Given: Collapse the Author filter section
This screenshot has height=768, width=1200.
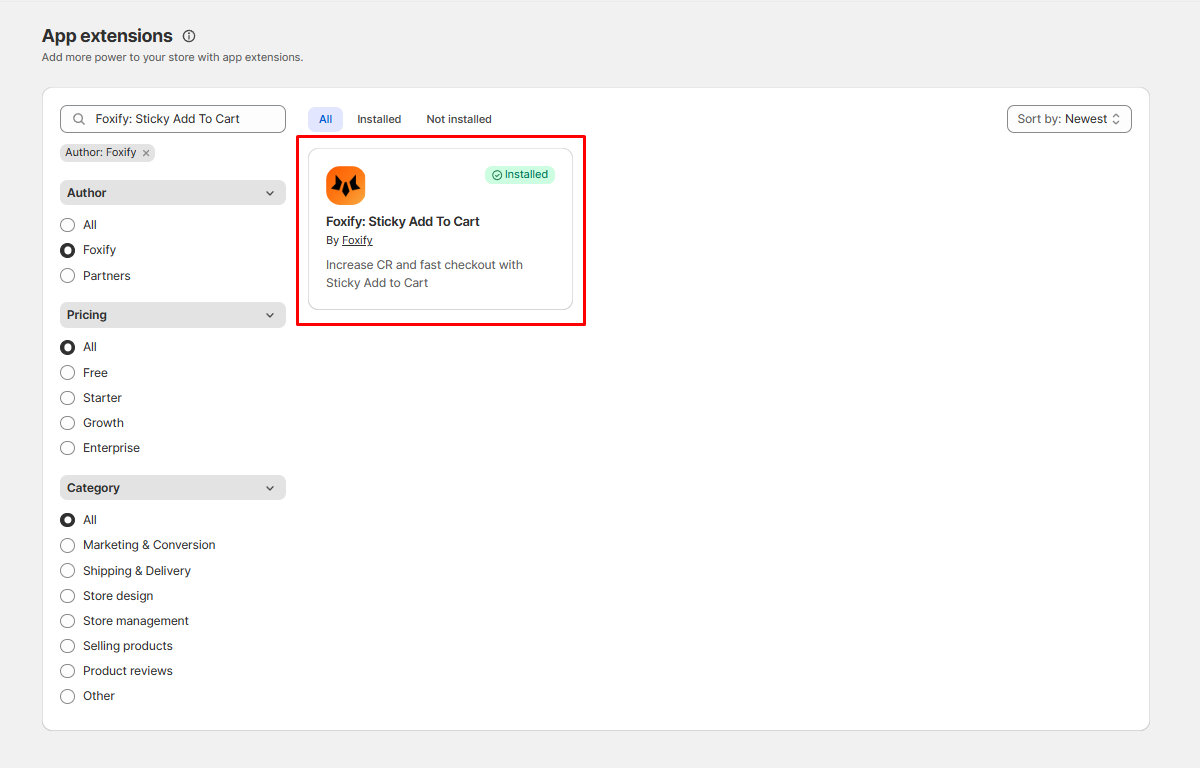Looking at the screenshot, I should coord(269,193).
